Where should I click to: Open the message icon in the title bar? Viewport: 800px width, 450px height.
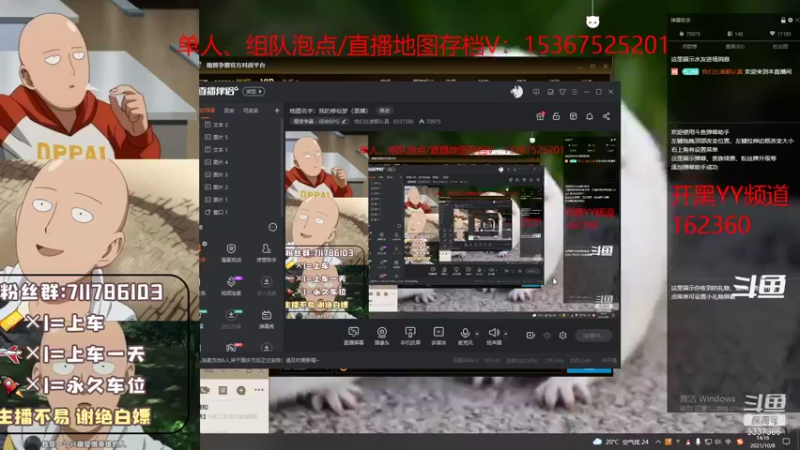[536, 92]
